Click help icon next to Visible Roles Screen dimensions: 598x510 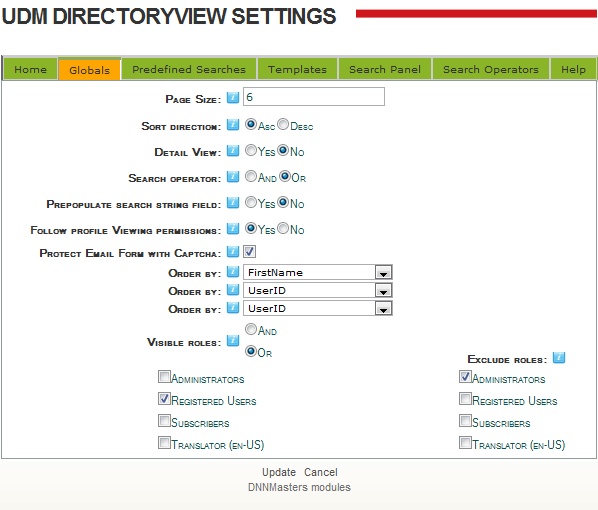coord(233,341)
